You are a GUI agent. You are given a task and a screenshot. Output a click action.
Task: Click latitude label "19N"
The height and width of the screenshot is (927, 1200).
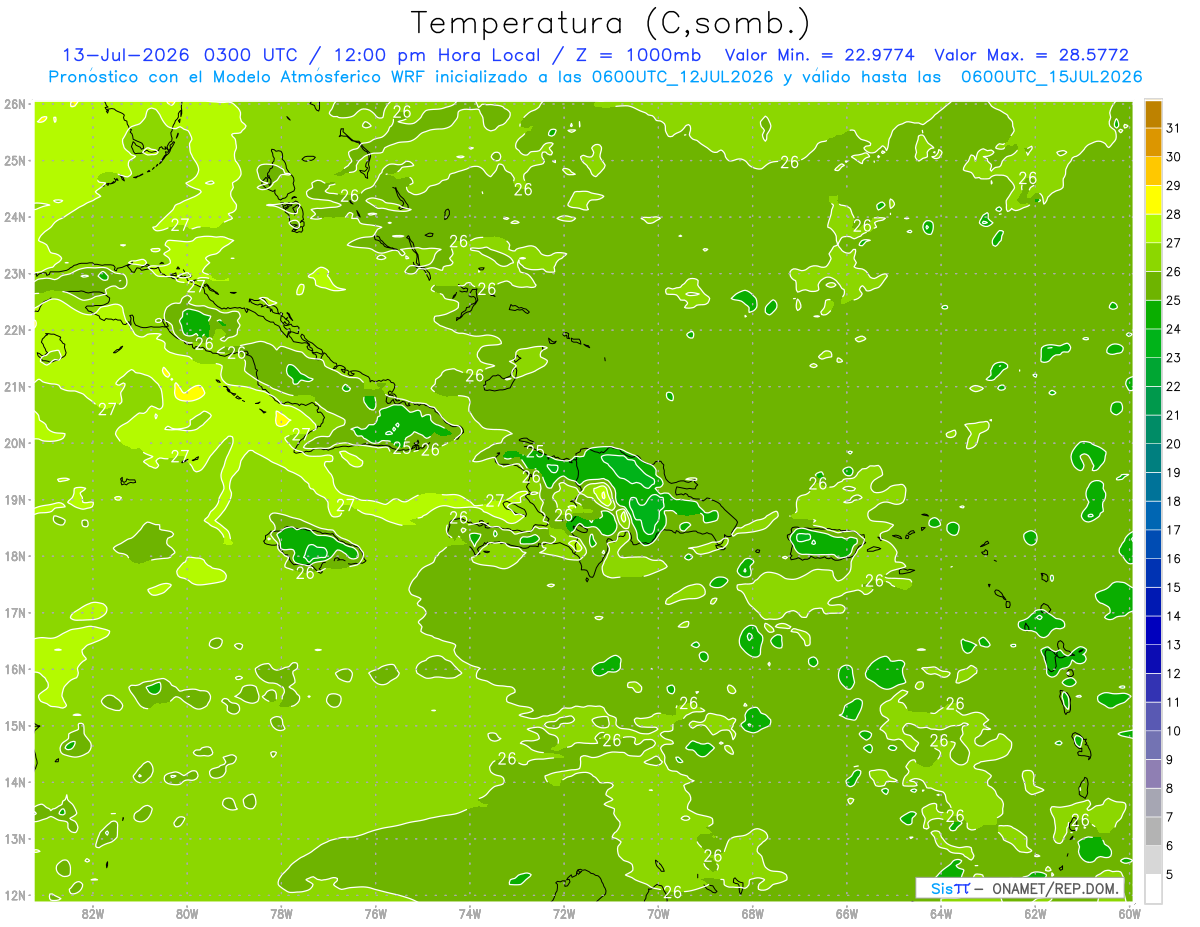coord(15,500)
